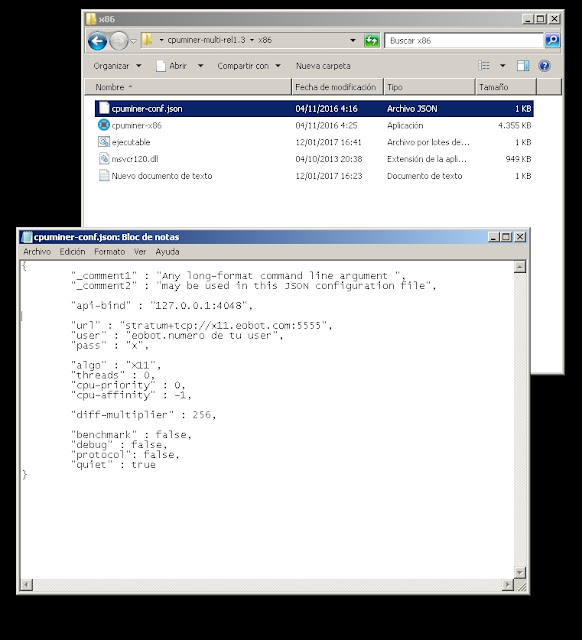Open Formato menu in Notepad
The image size is (582, 640).
109,252
